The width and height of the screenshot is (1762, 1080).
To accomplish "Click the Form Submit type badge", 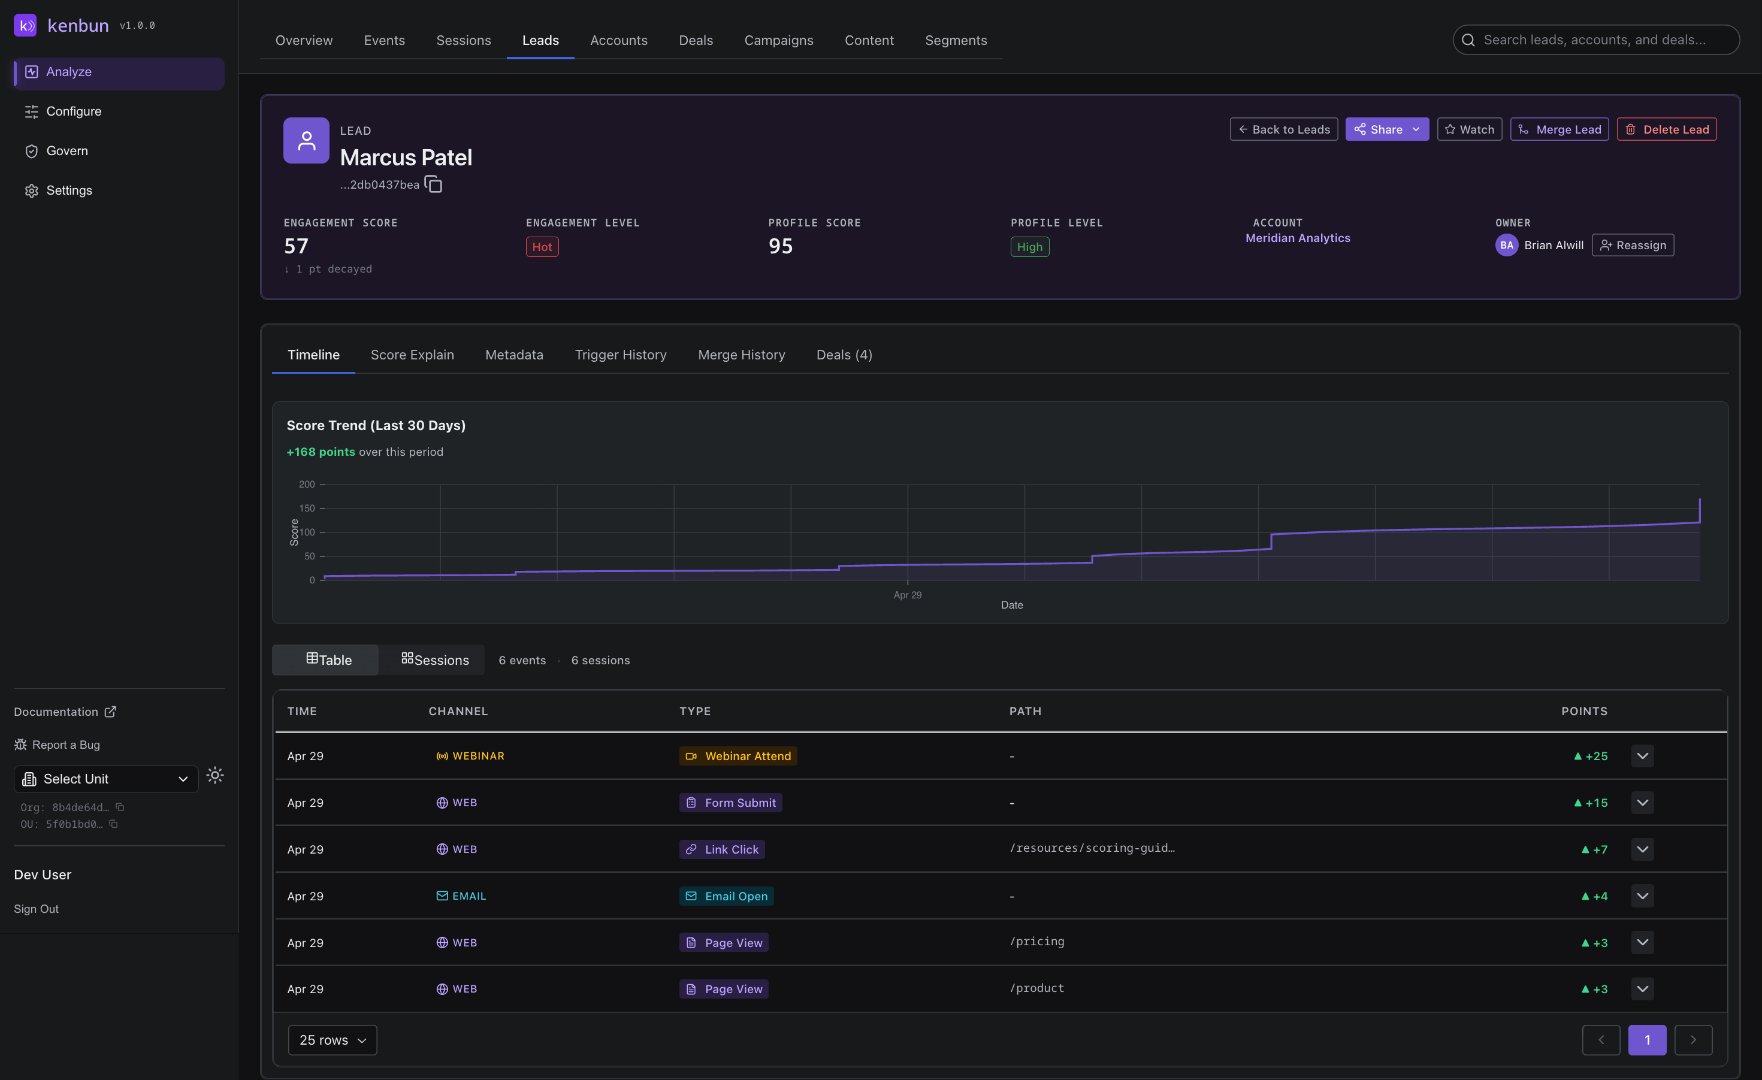I will 730,803.
